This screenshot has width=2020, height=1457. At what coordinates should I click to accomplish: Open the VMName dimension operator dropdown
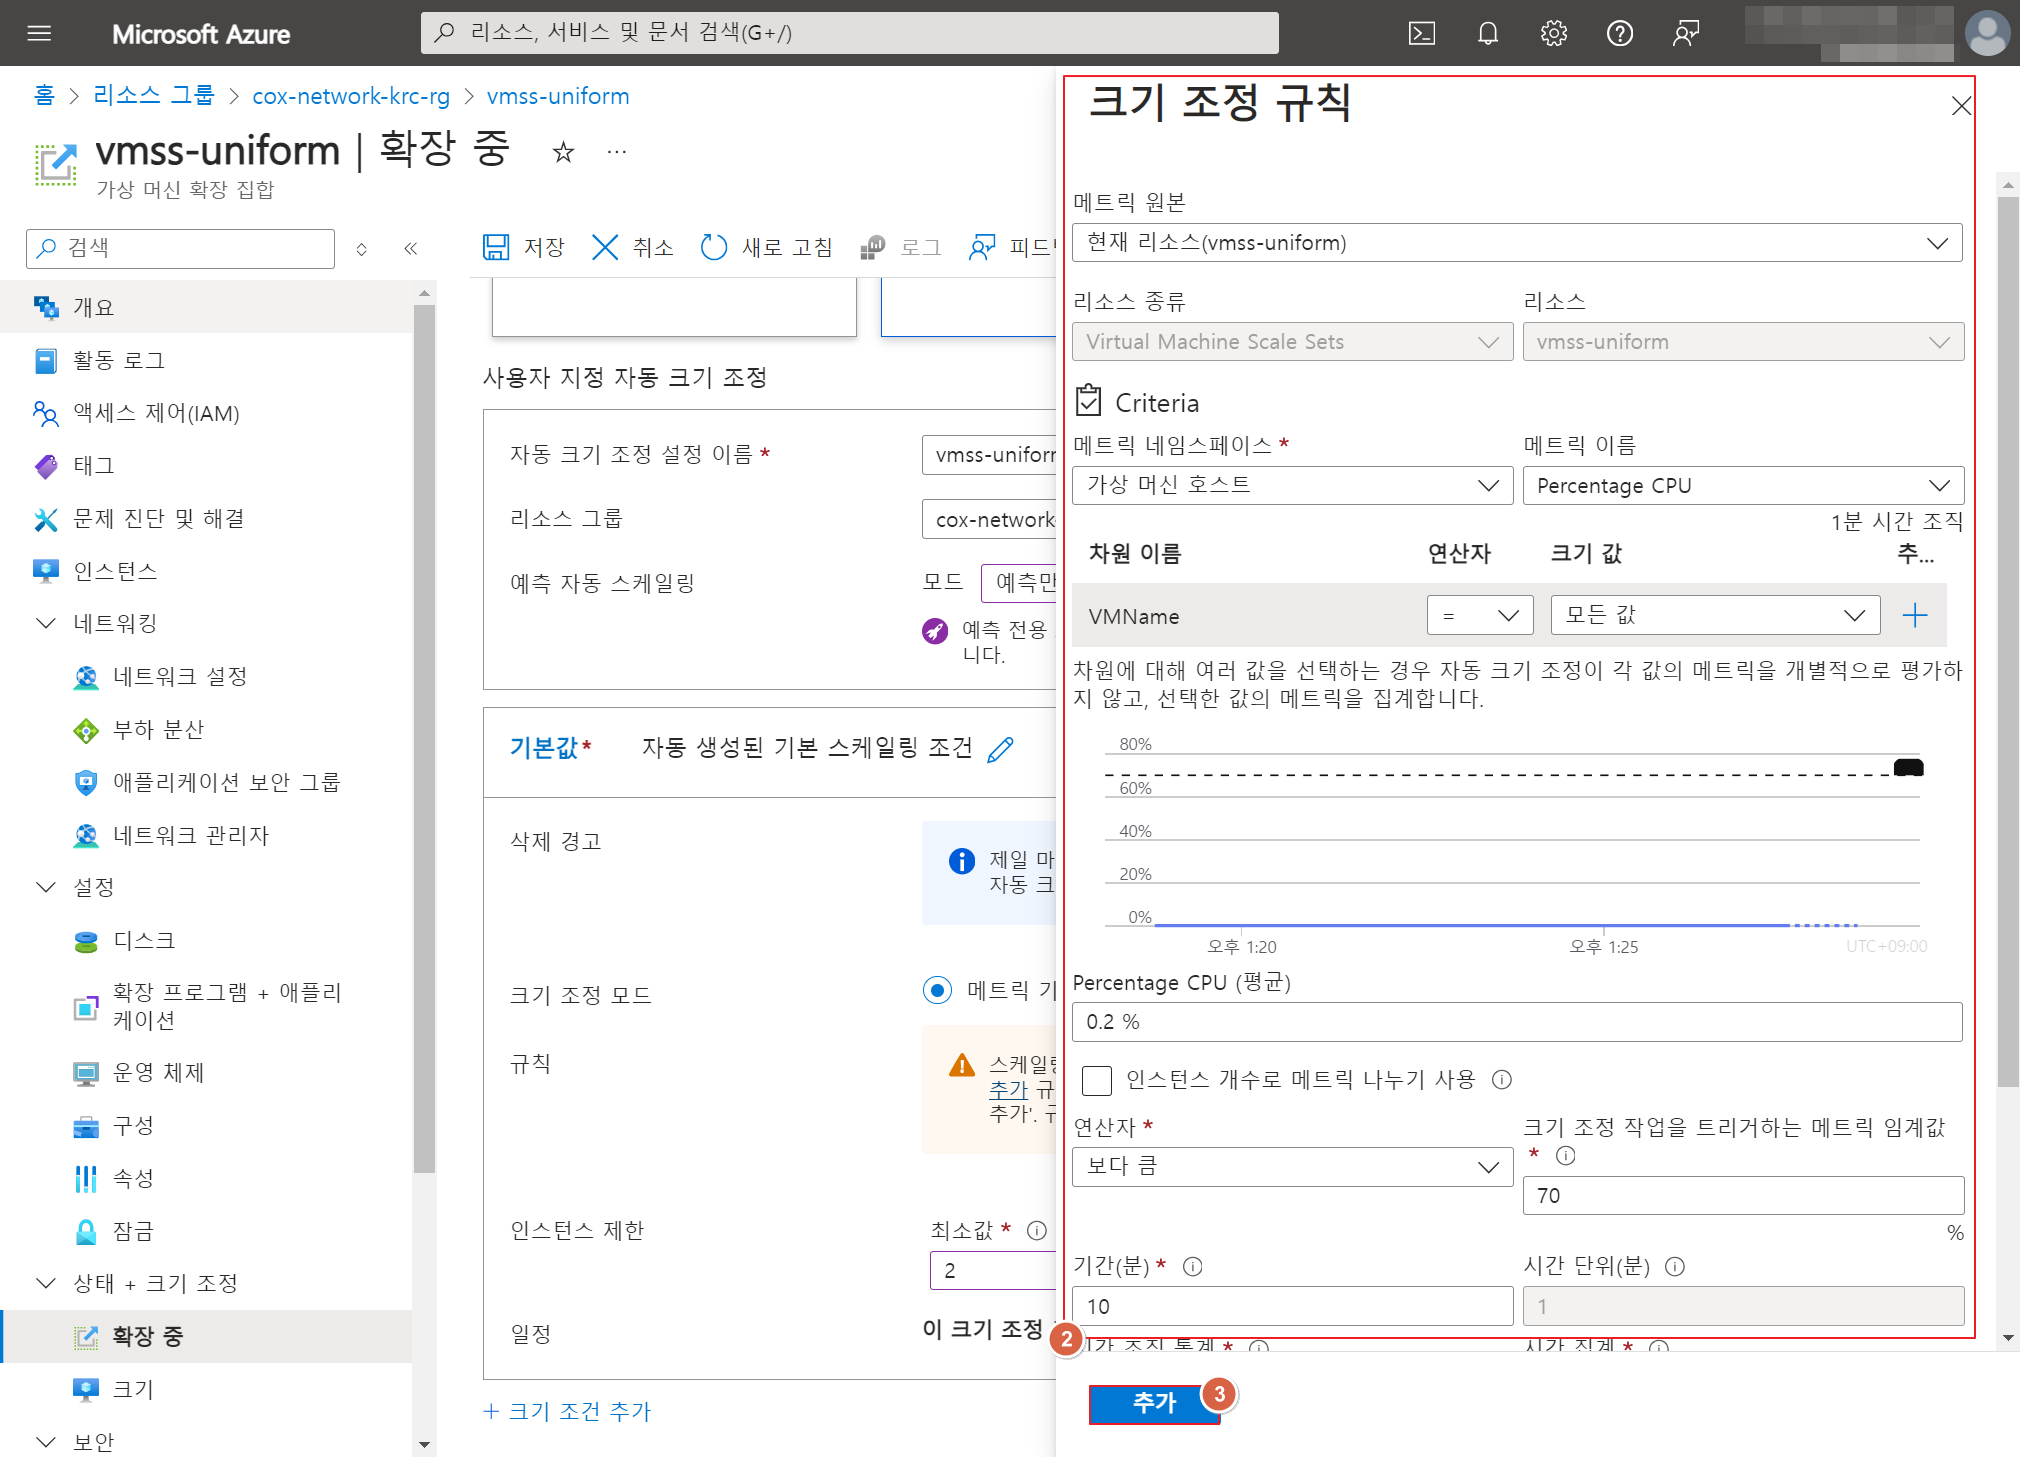click(1480, 615)
